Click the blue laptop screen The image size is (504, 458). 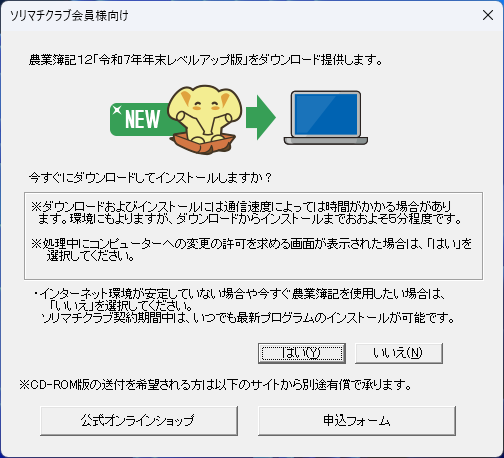(x=326, y=114)
